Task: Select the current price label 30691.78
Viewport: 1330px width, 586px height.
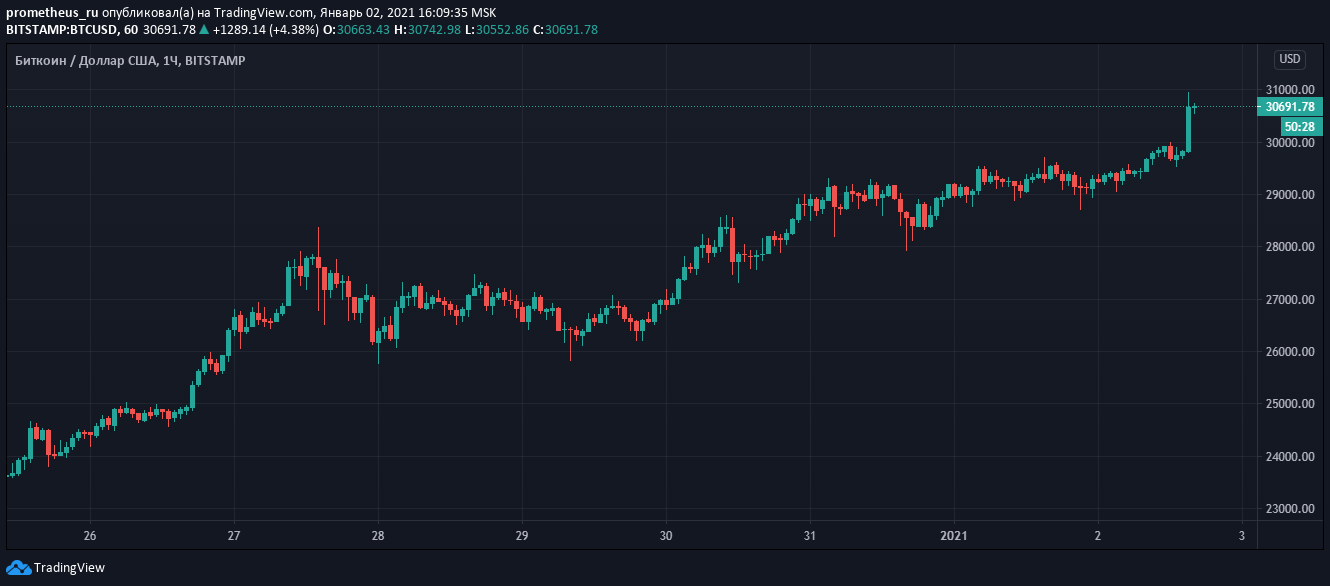Action: click(1290, 107)
